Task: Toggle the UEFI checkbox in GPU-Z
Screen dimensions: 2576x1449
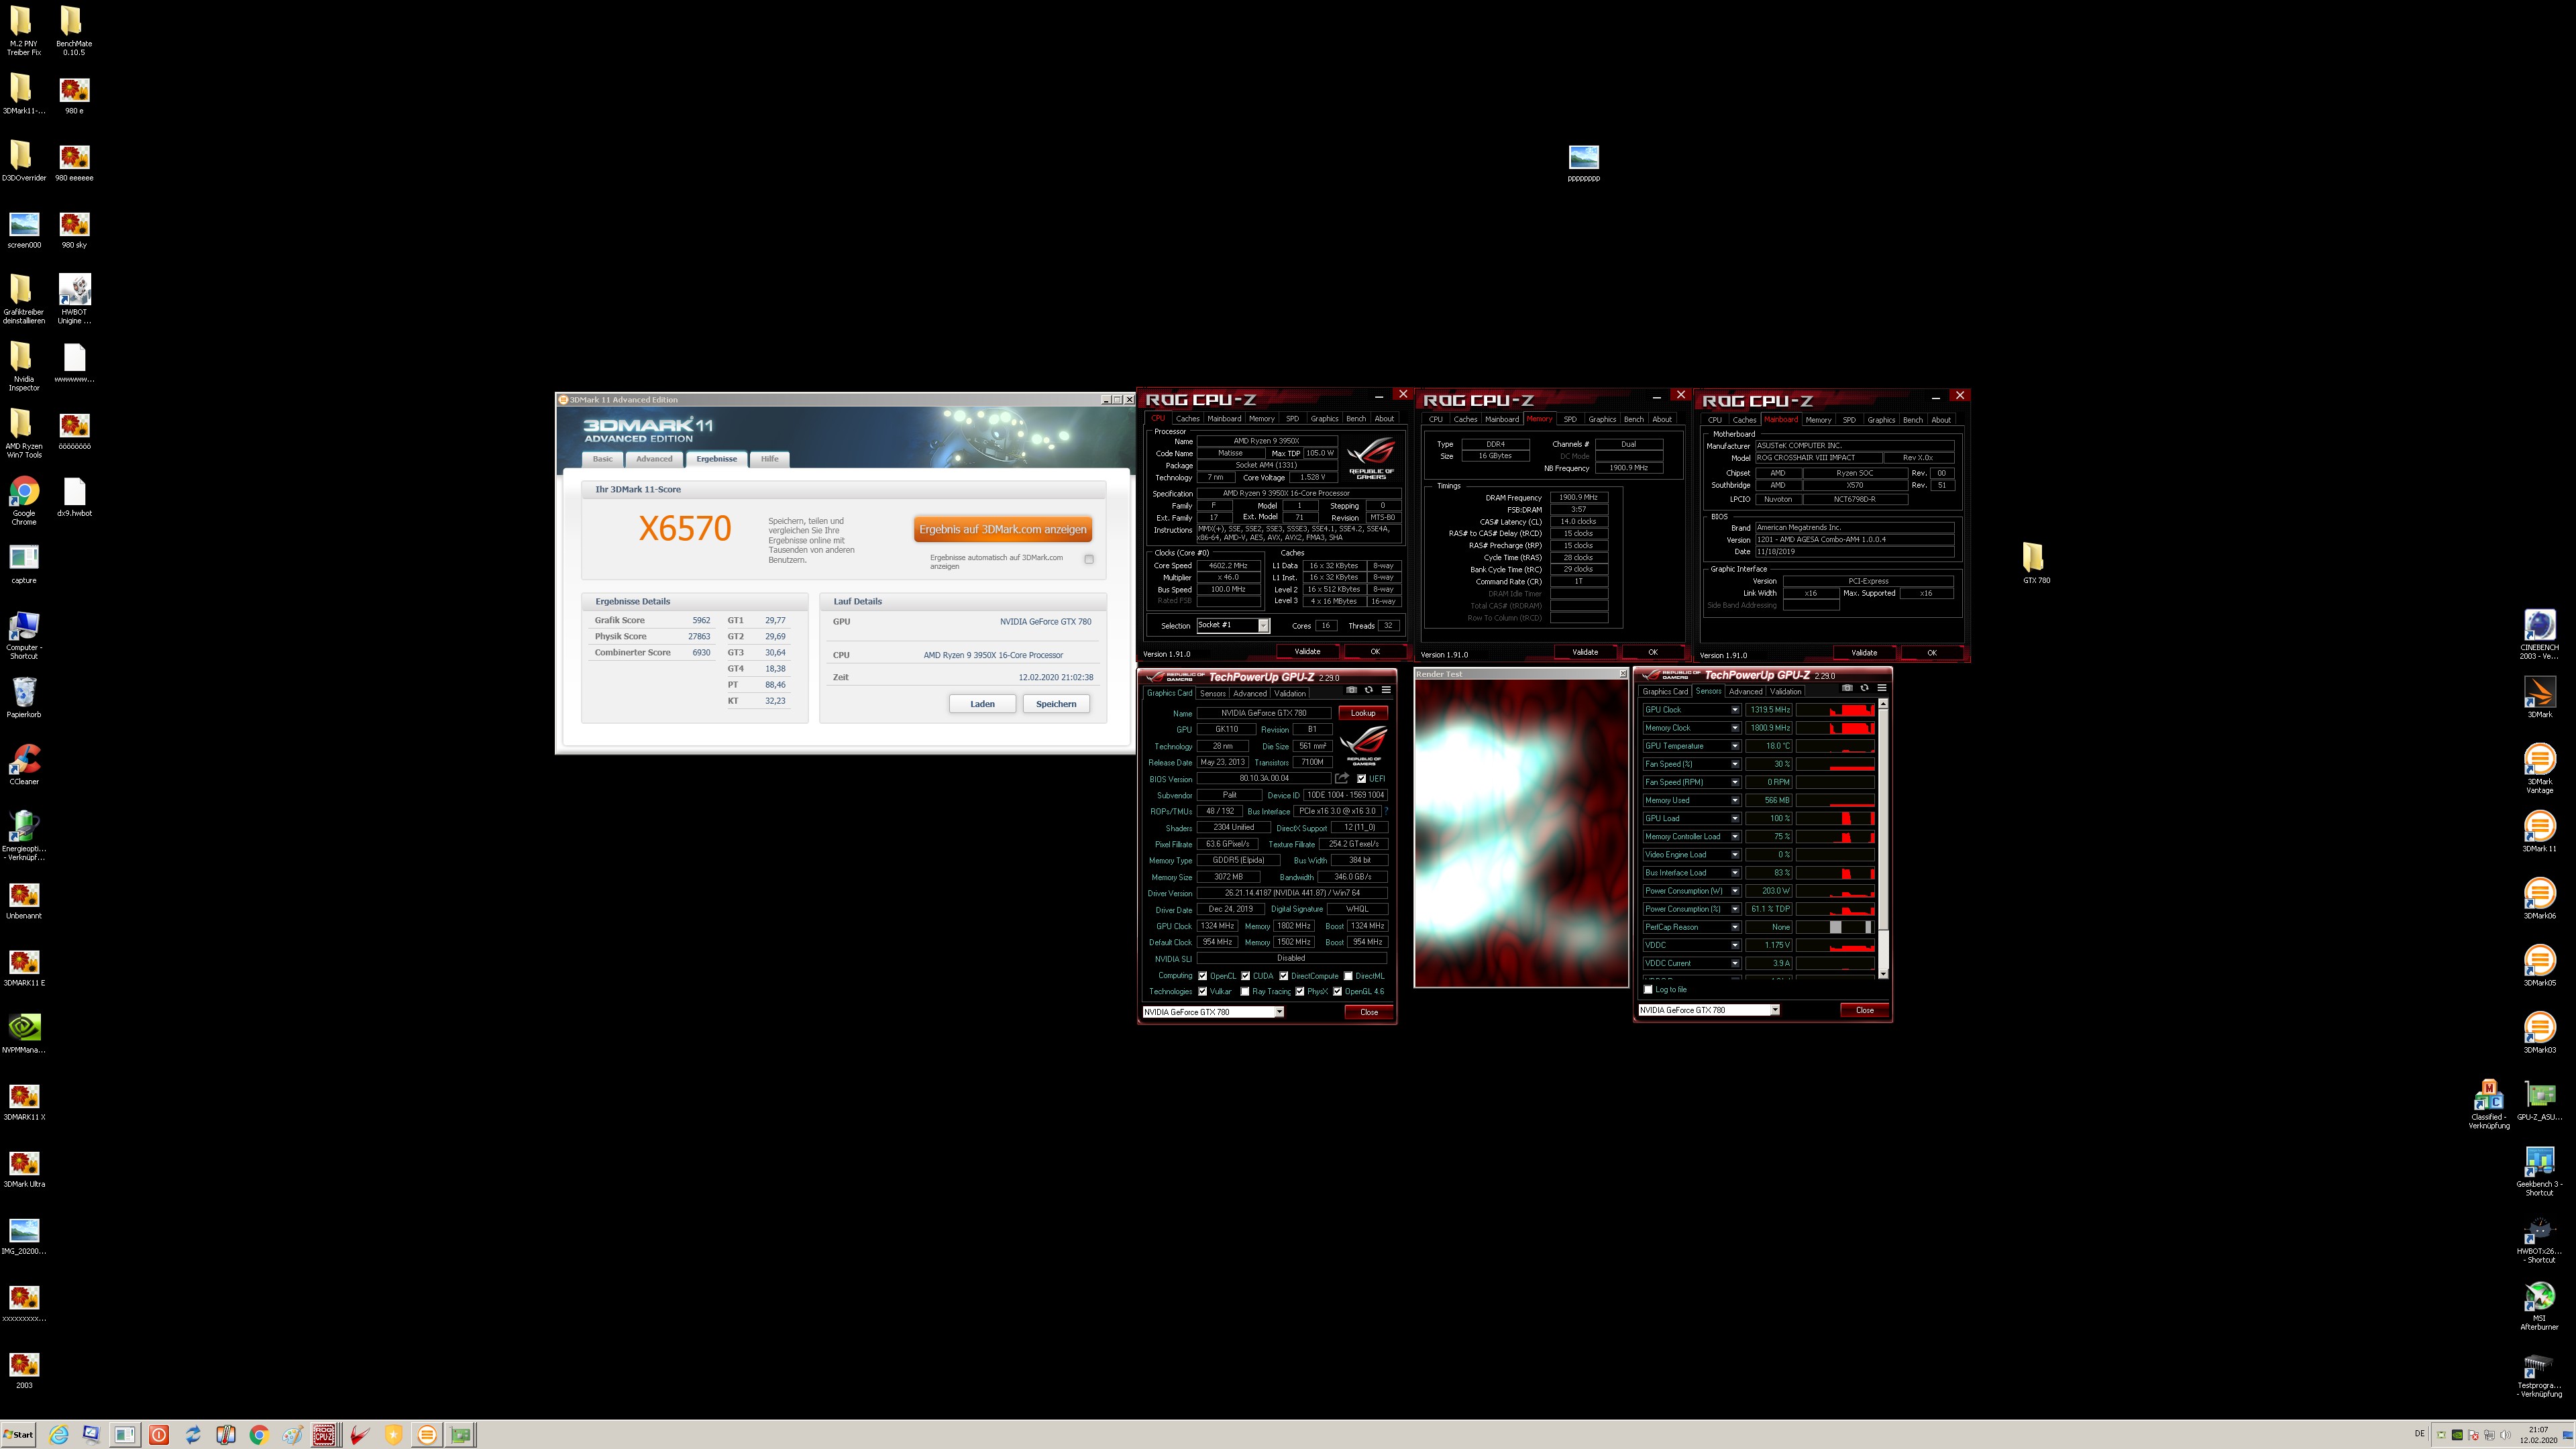Action: coord(1361,779)
